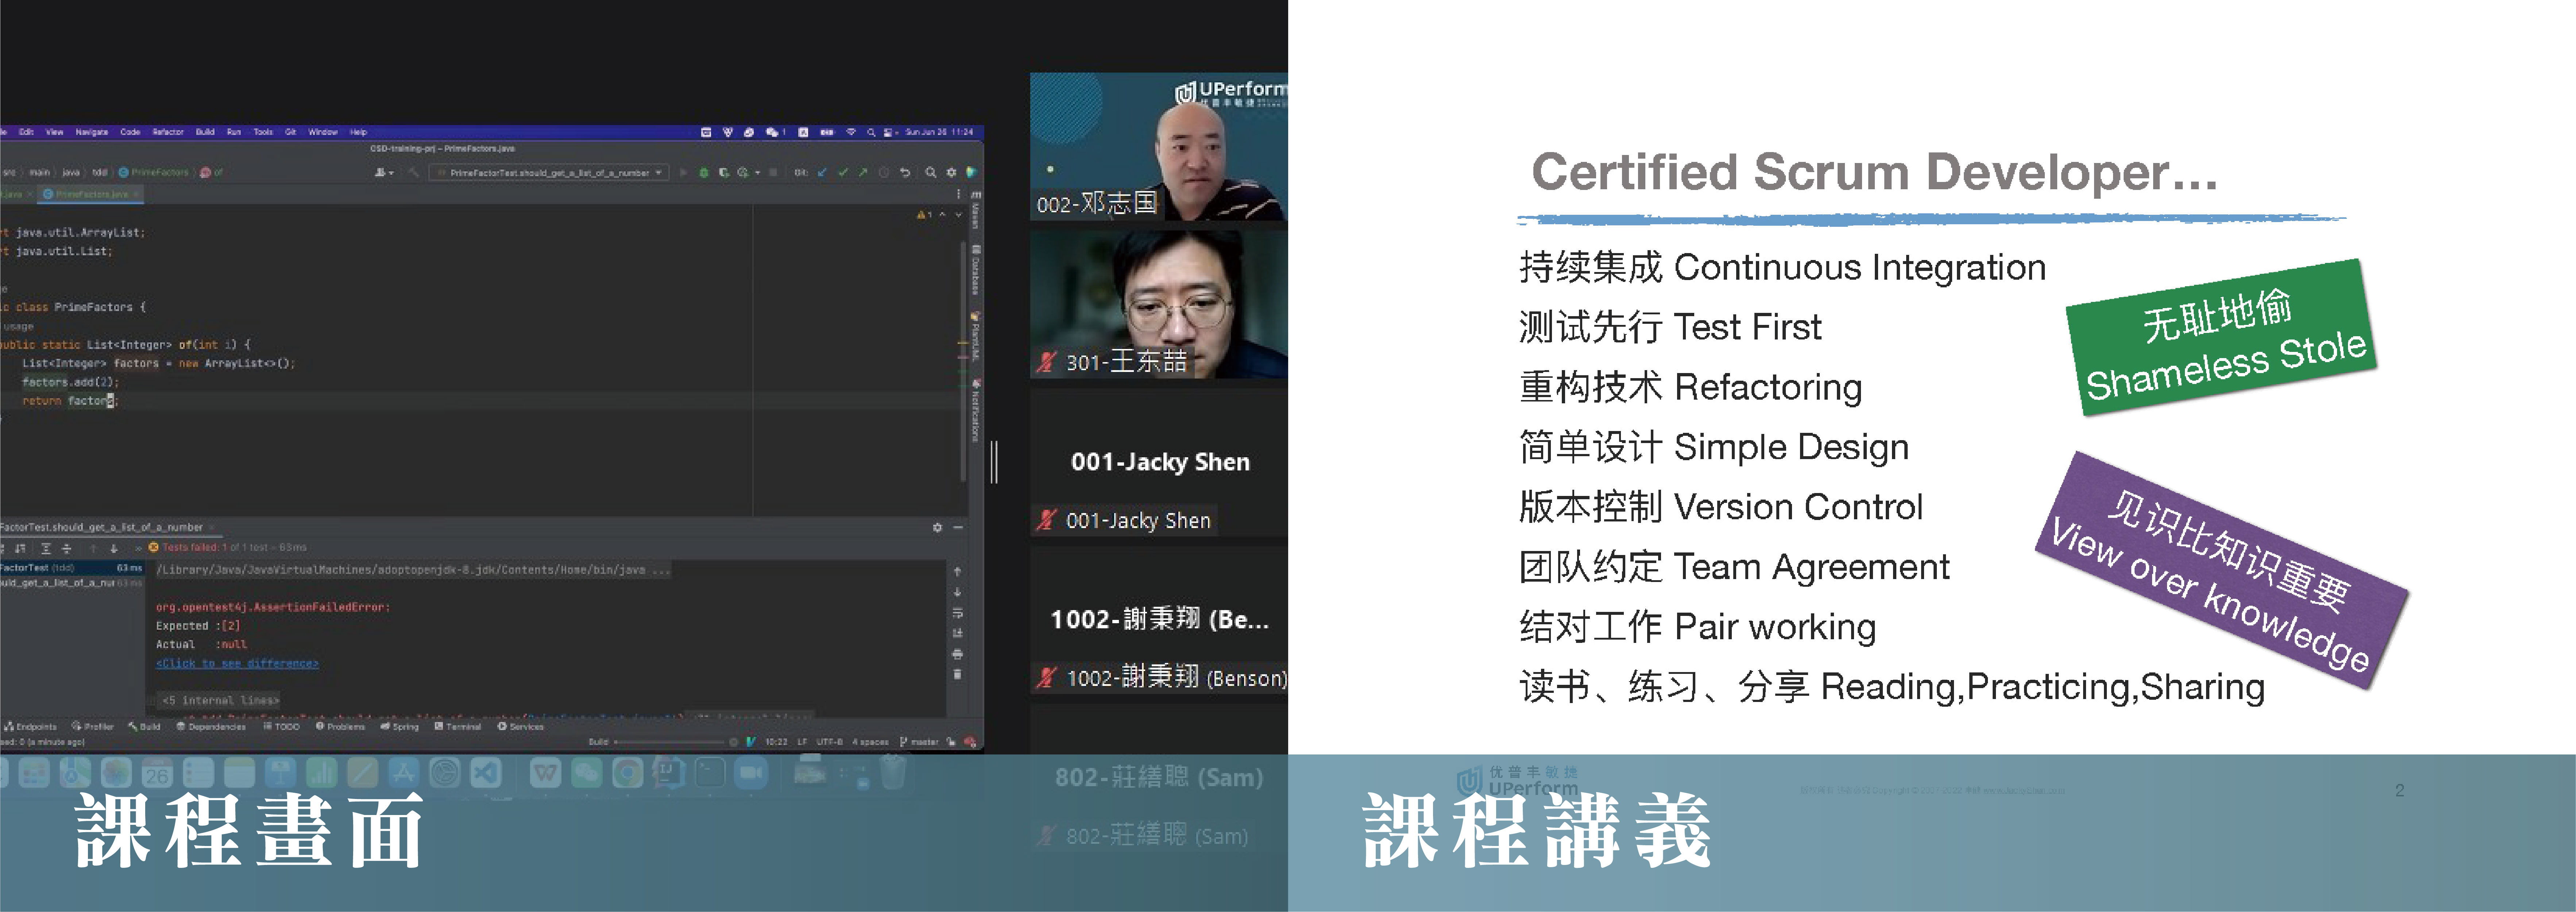Open the Terminal tool window
The image size is (2576, 912).
[458, 727]
